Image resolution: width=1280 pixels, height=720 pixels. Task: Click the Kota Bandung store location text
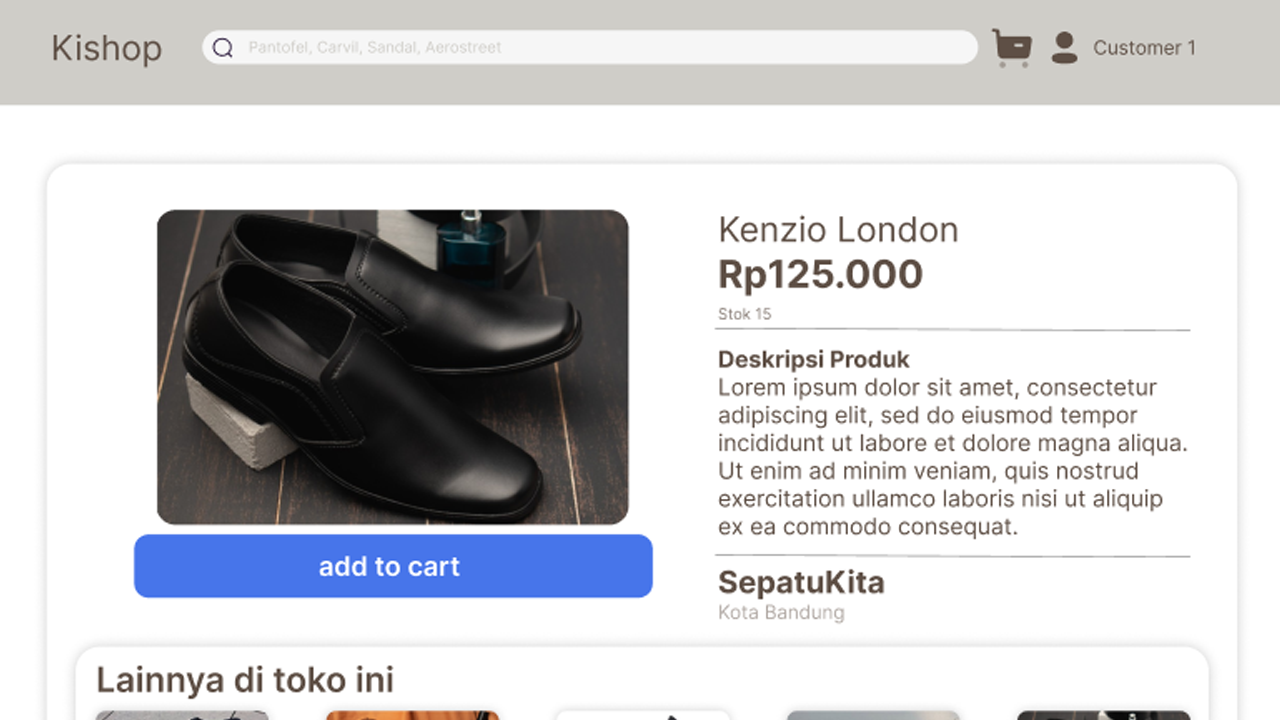(x=780, y=613)
